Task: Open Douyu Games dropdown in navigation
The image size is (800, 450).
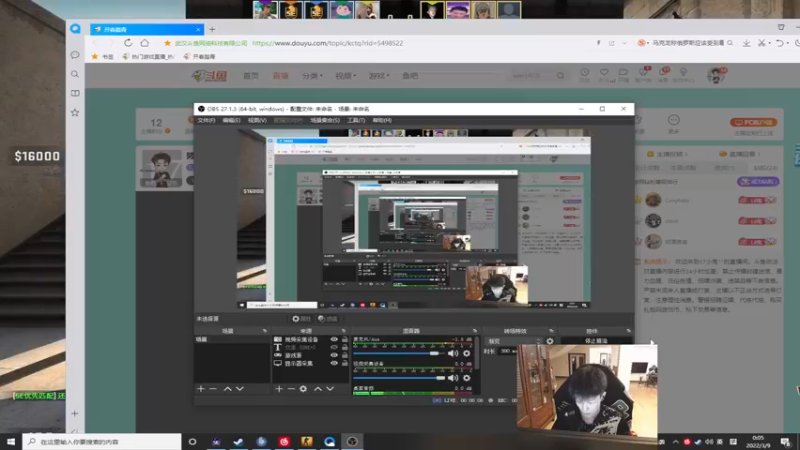Action: pos(379,76)
